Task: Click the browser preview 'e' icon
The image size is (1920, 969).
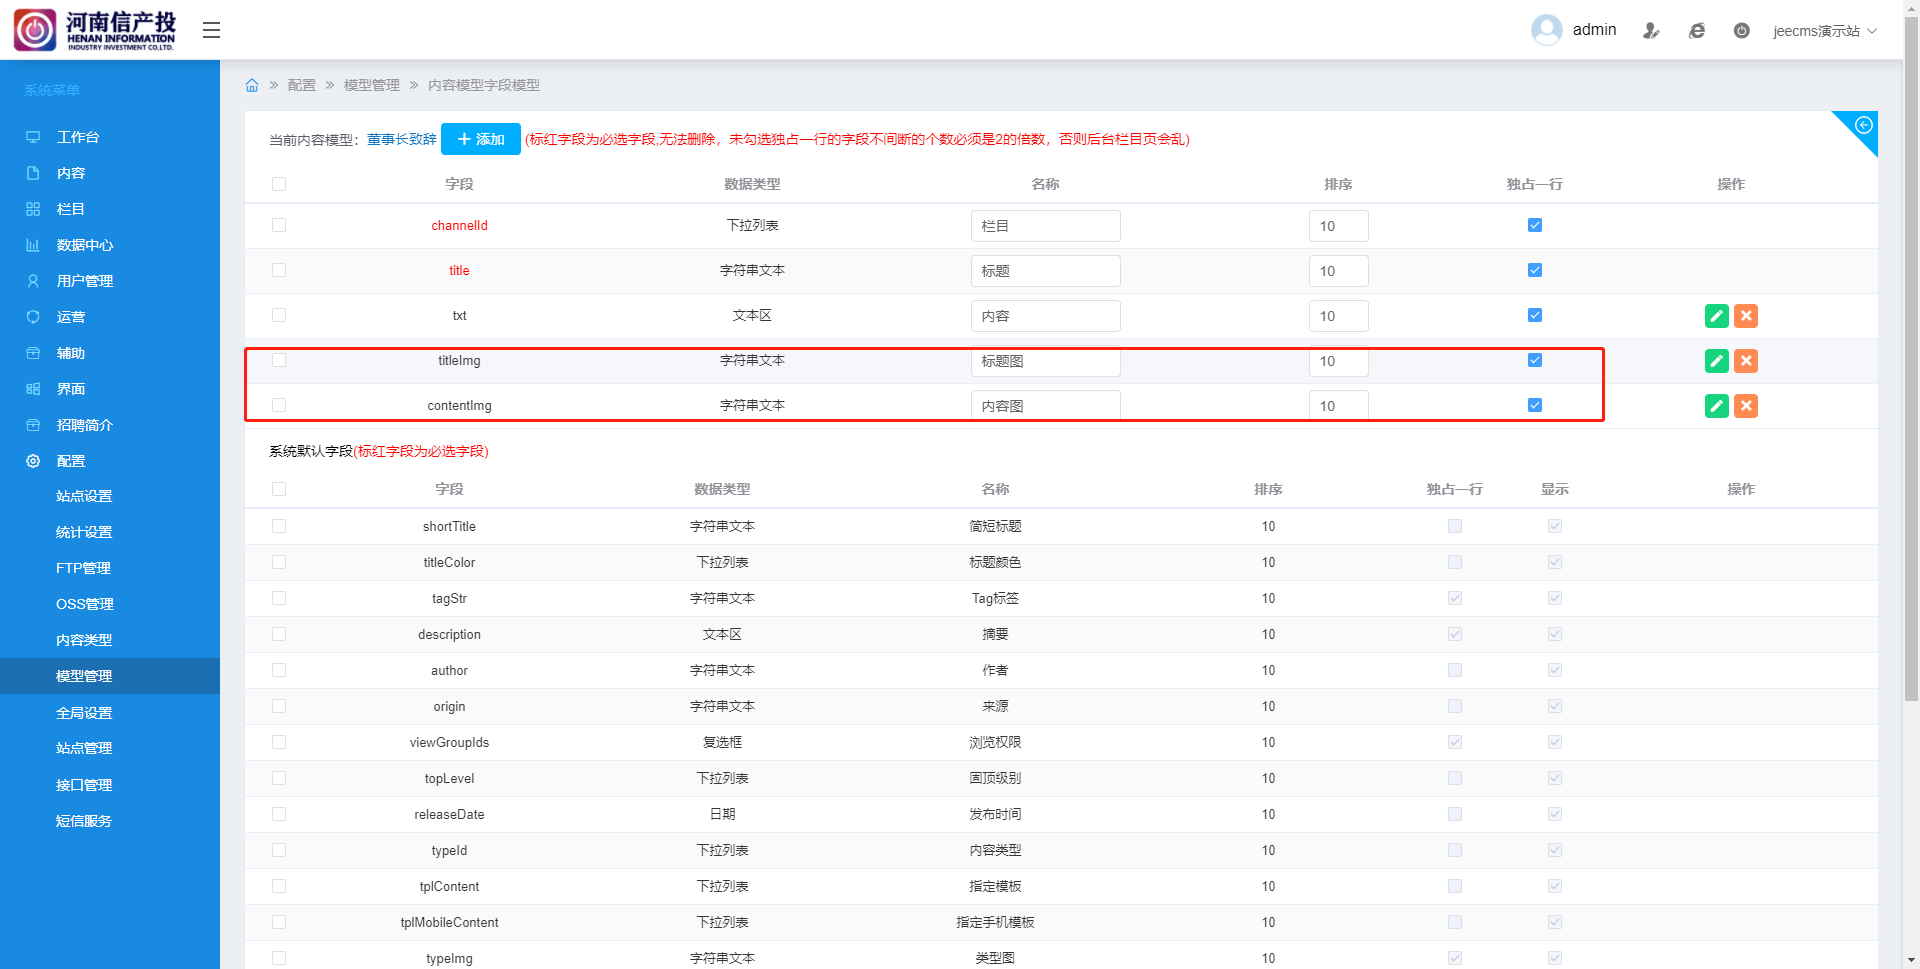Action: pos(1697,31)
